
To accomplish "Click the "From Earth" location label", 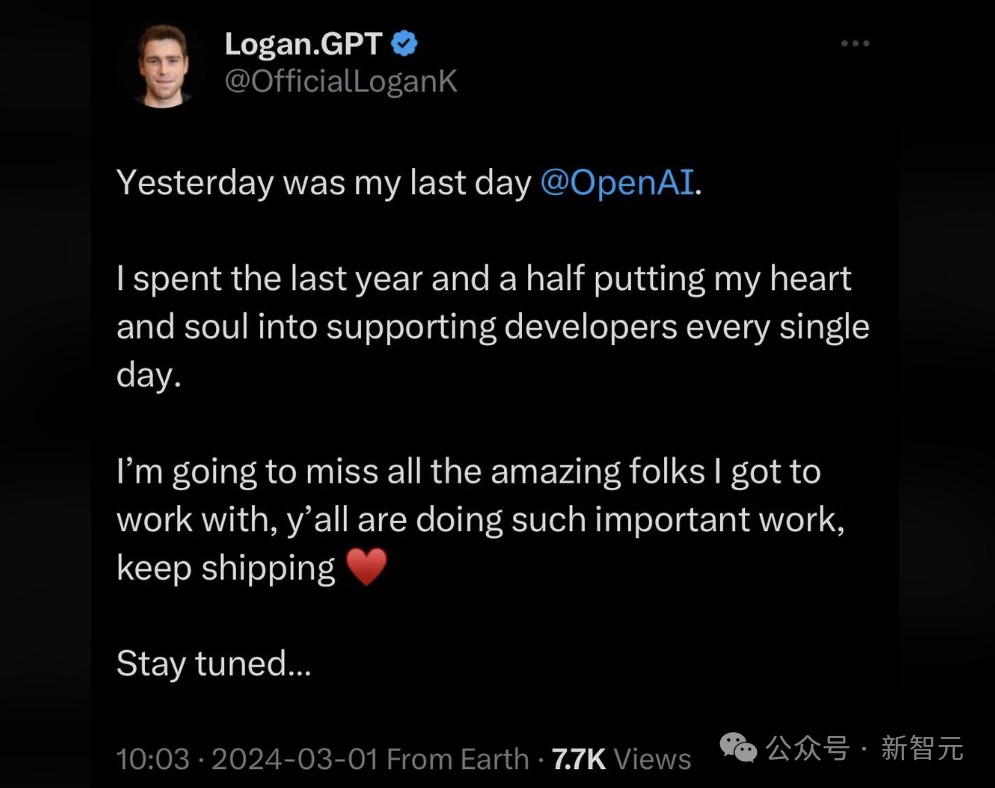I will pyautogui.click(x=457, y=759).
